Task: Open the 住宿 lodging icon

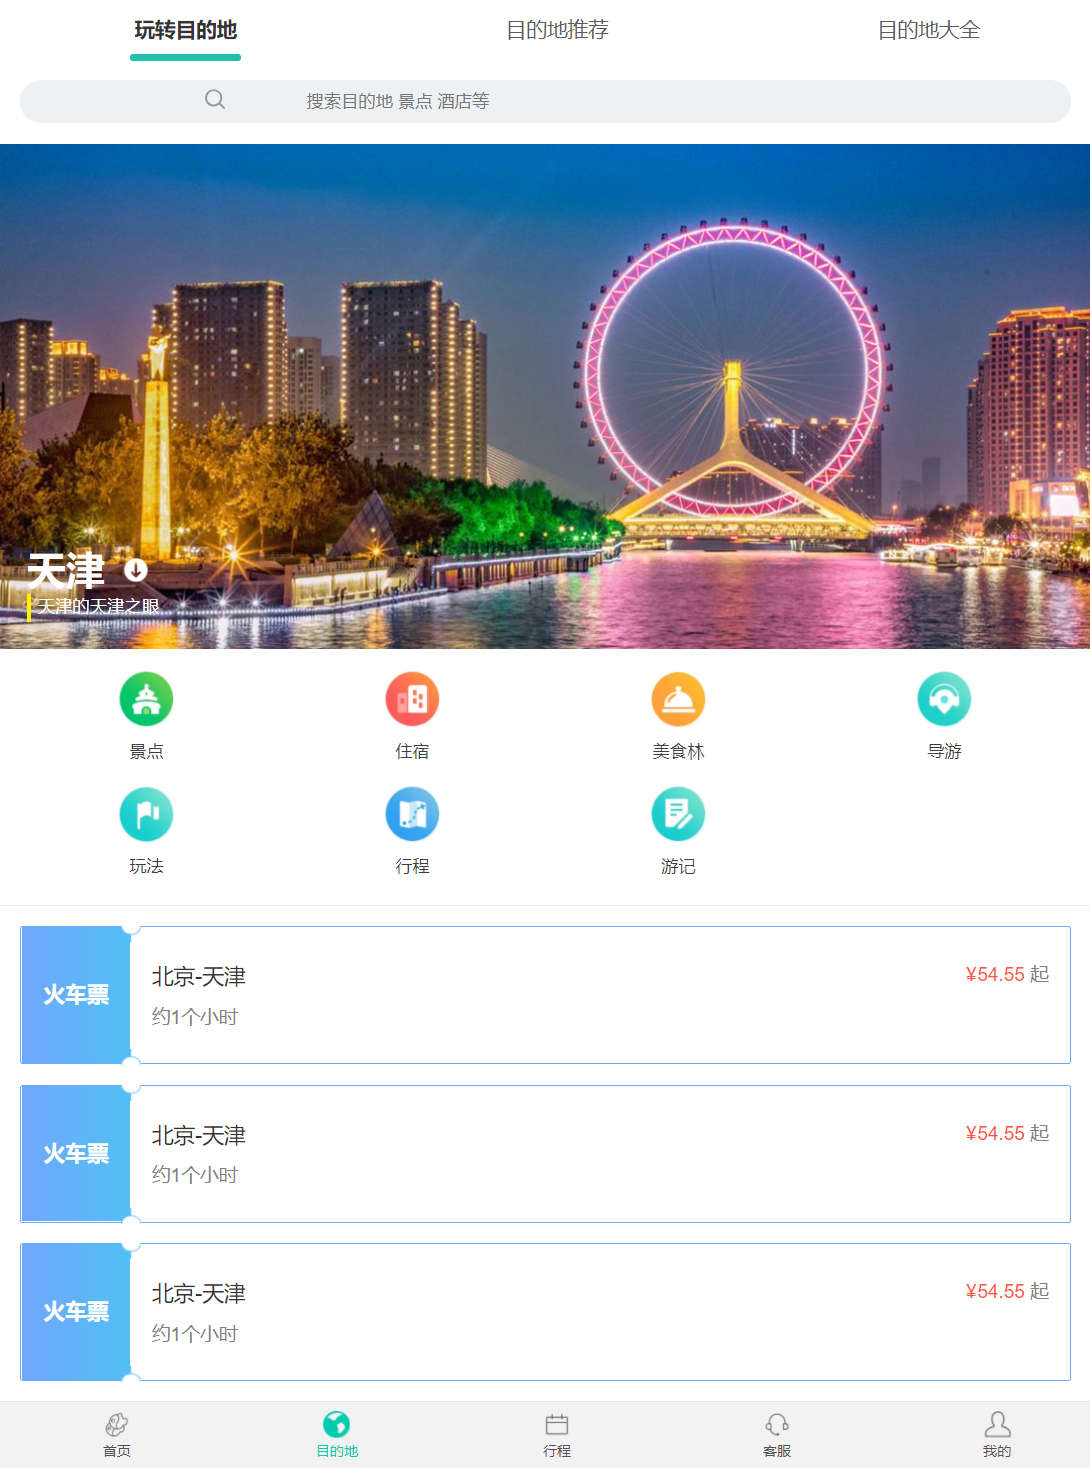Action: 412,699
